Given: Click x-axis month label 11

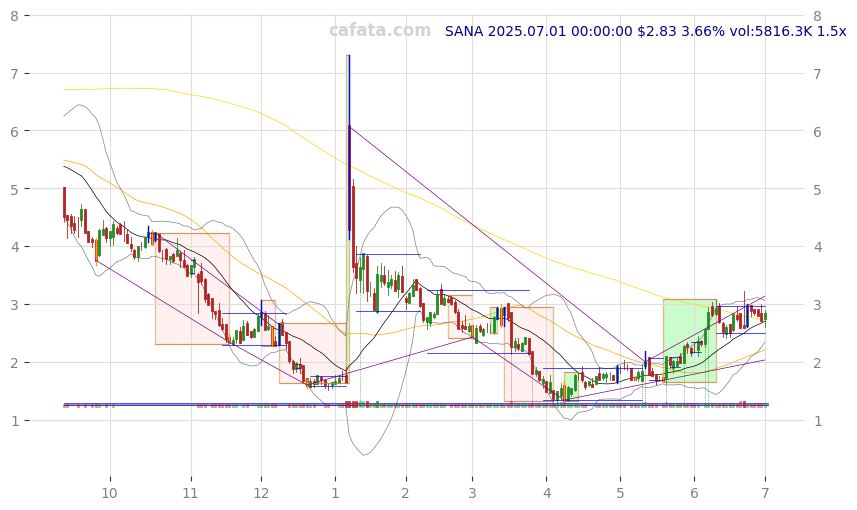Looking at the screenshot, I should pos(190,493).
